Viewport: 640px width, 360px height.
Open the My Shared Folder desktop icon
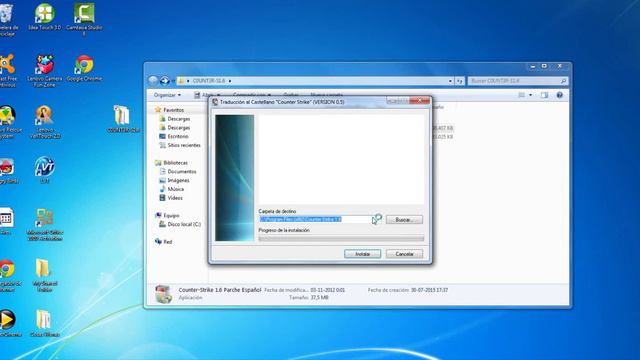point(44,275)
